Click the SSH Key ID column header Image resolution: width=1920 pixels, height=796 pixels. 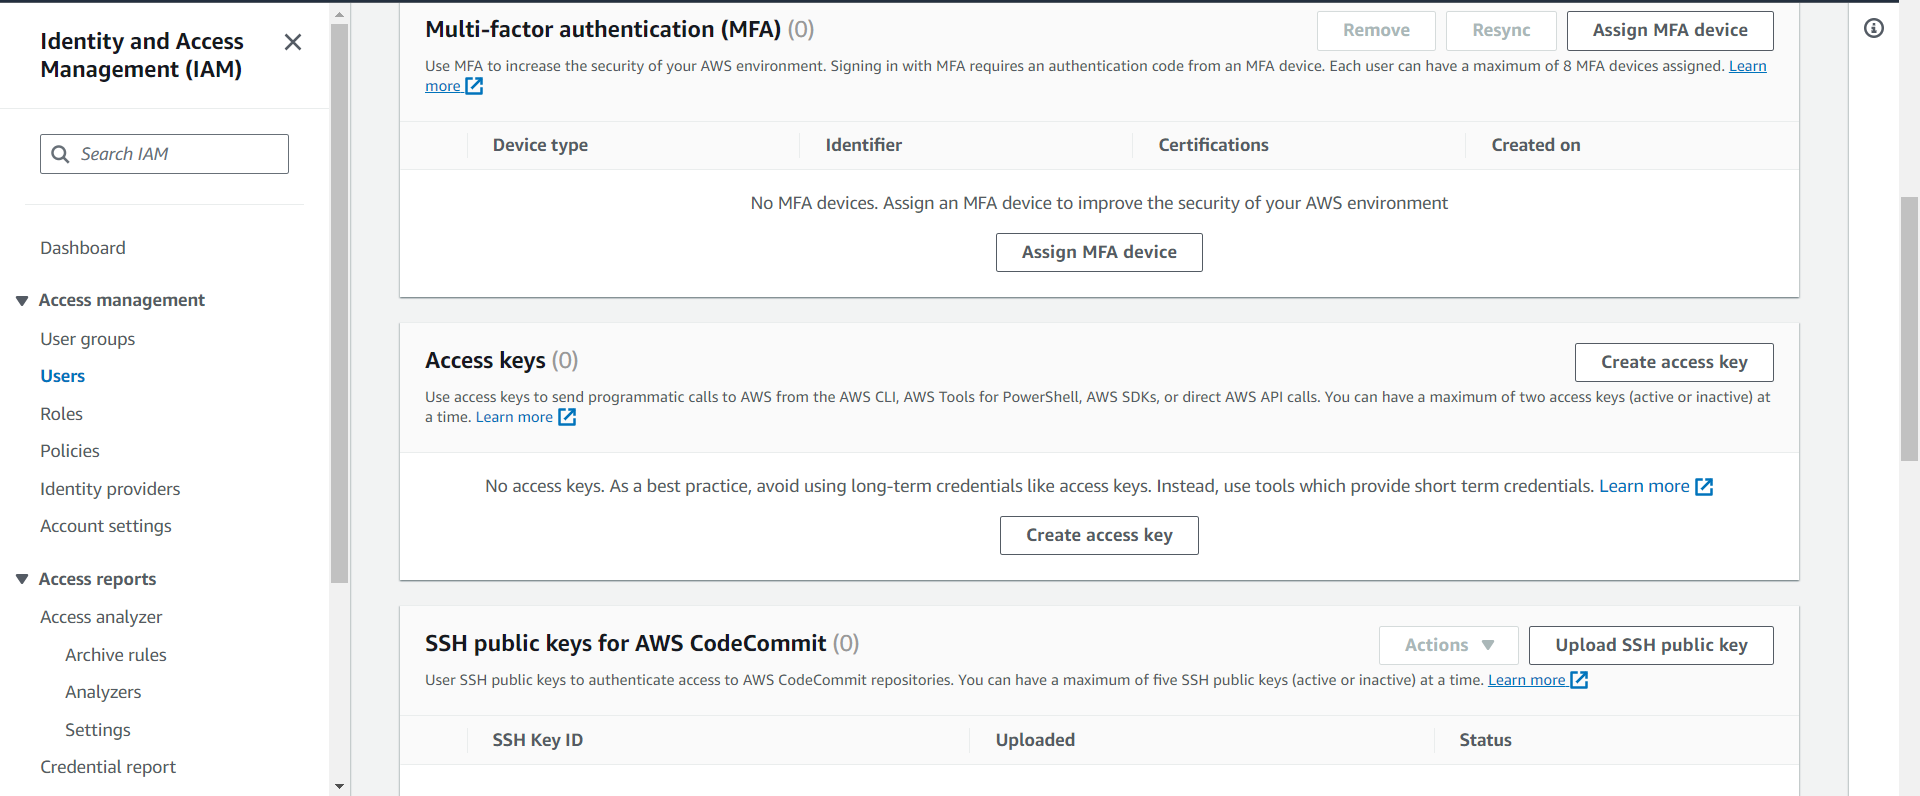coord(537,740)
